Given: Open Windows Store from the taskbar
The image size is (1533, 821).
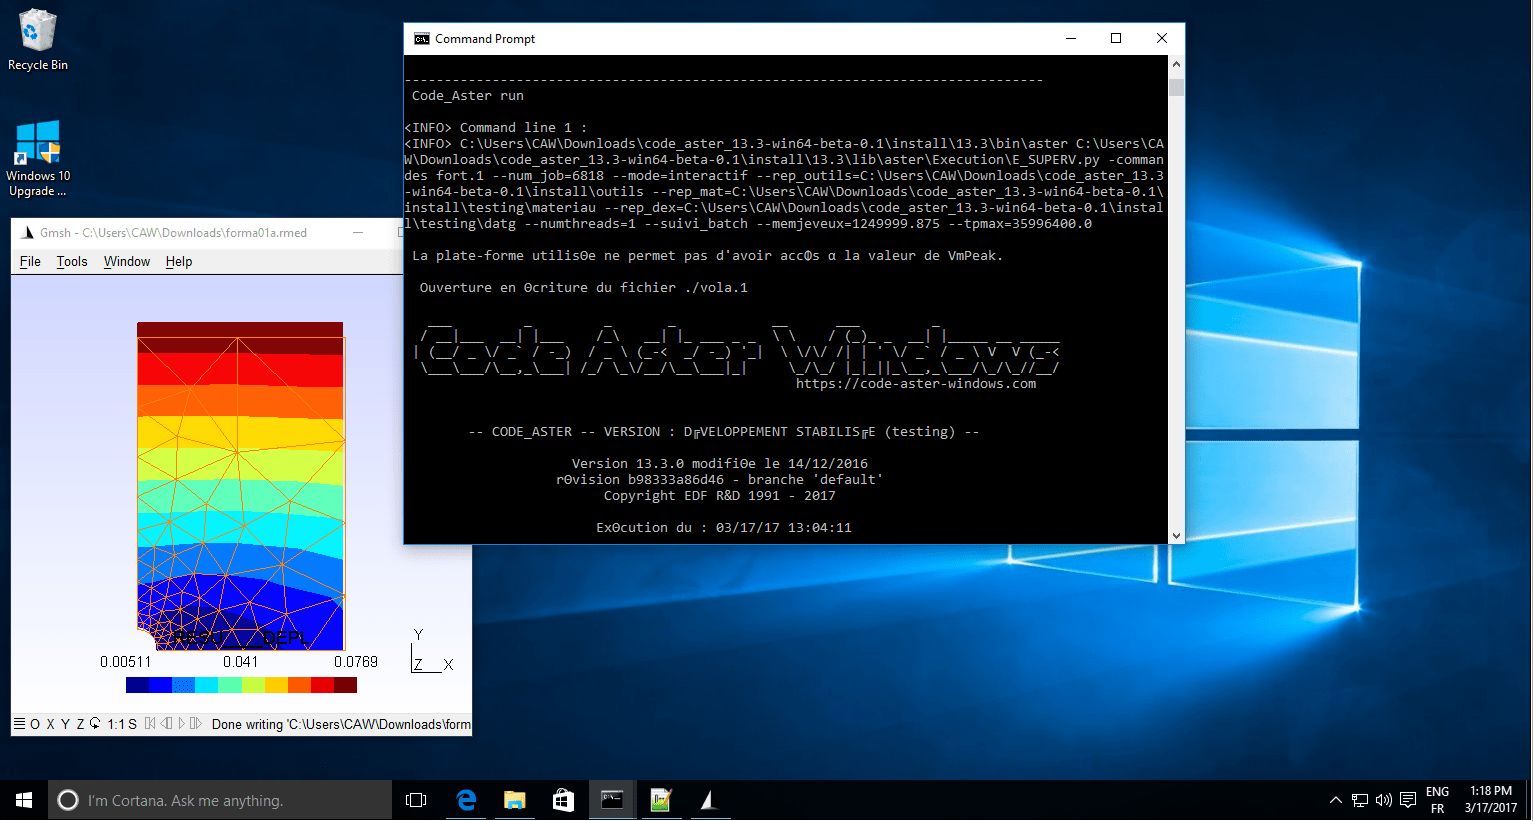Looking at the screenshot, I should click(x=563, y=800).
